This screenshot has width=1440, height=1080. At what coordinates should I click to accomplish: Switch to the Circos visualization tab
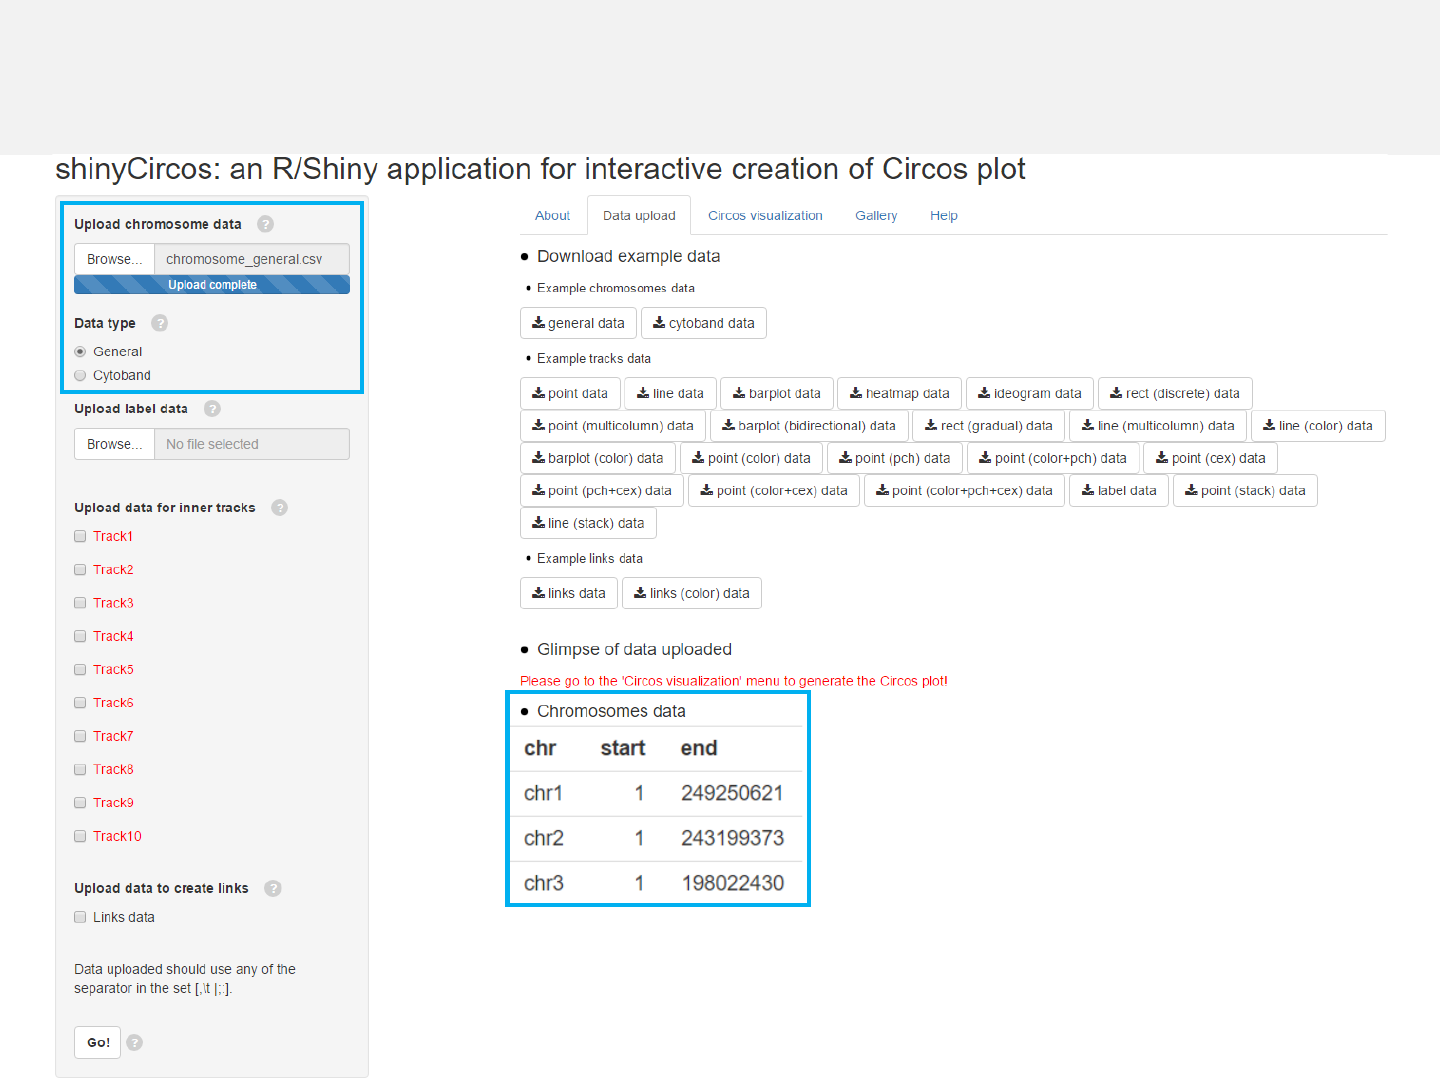765,215
